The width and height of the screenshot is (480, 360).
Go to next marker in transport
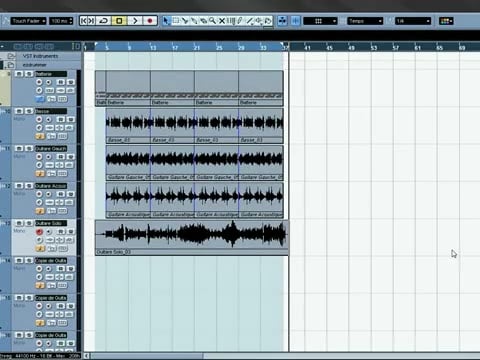click(91, 21)
